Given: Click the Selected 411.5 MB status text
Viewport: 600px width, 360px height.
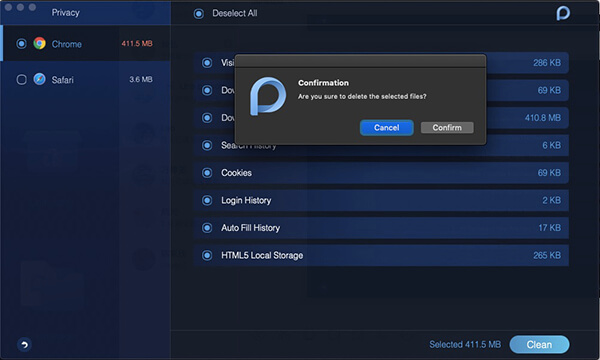Looking at the screenshot, I should 465,345.
